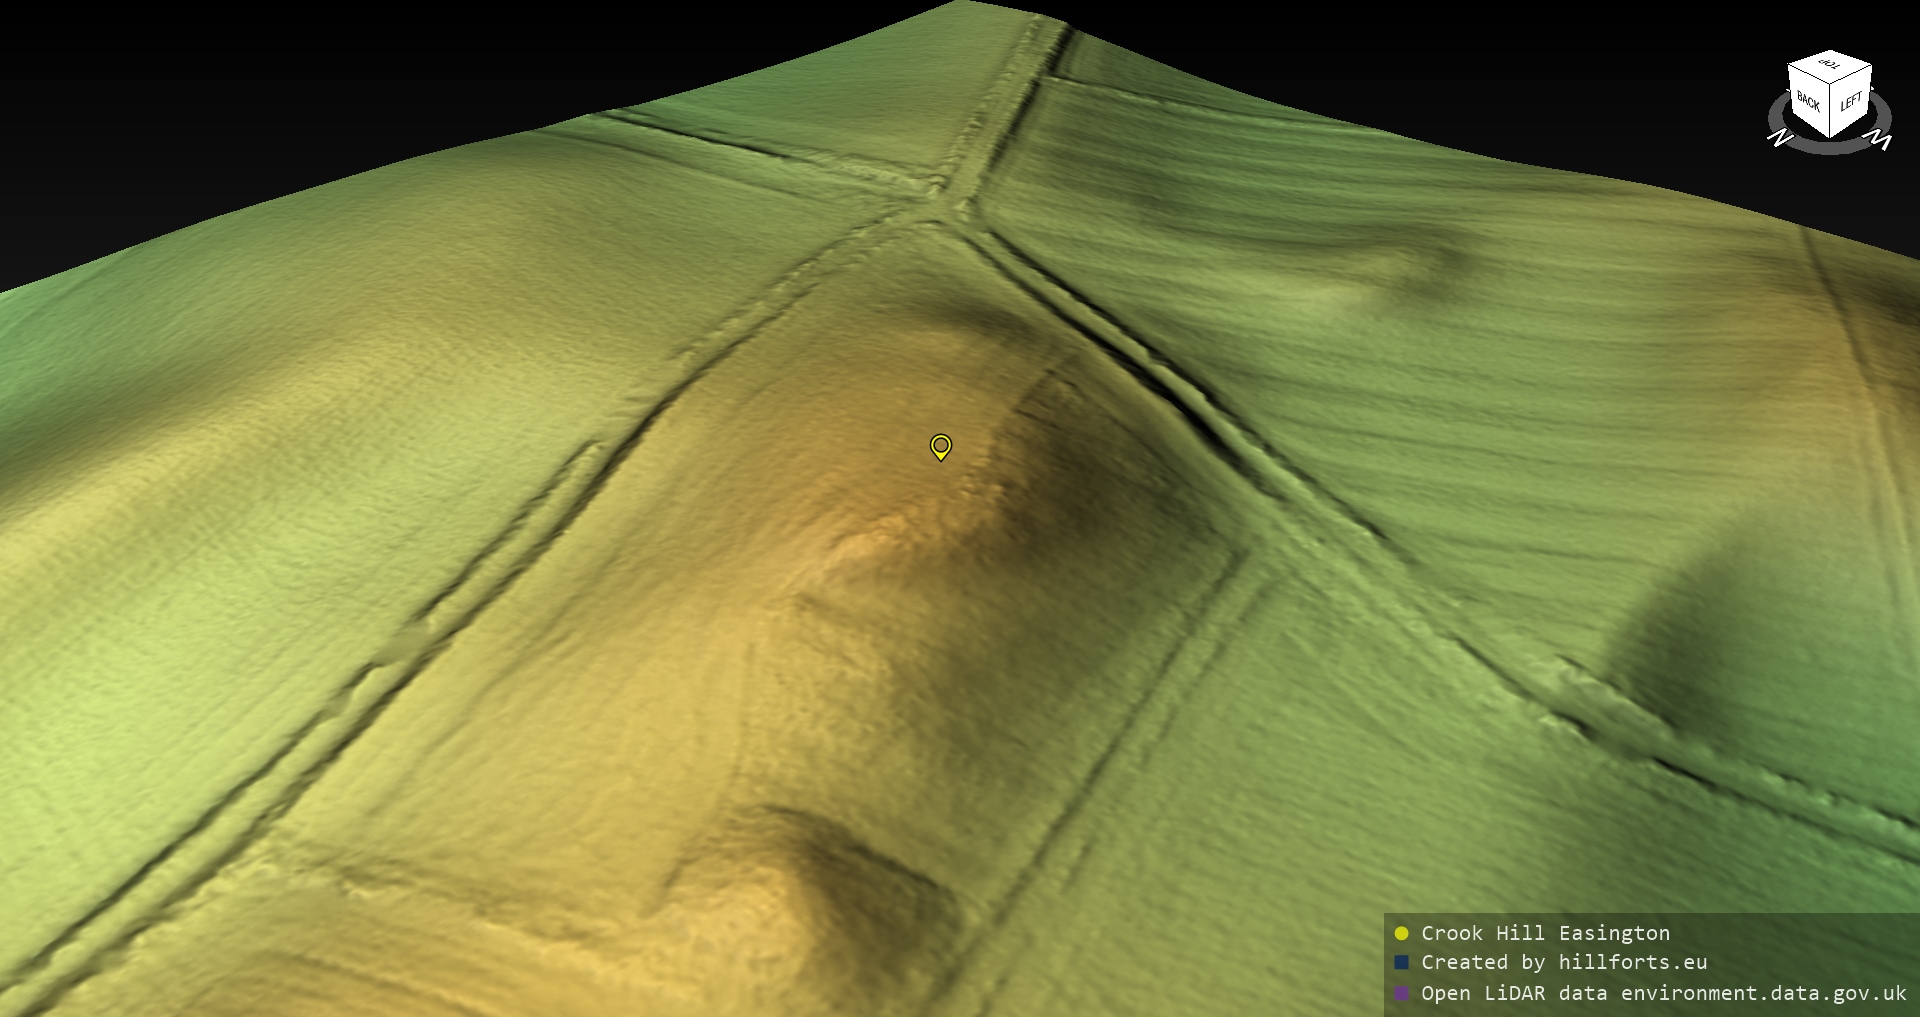
Task: Click the gray compass ring between N and W
Action: 1830,148
